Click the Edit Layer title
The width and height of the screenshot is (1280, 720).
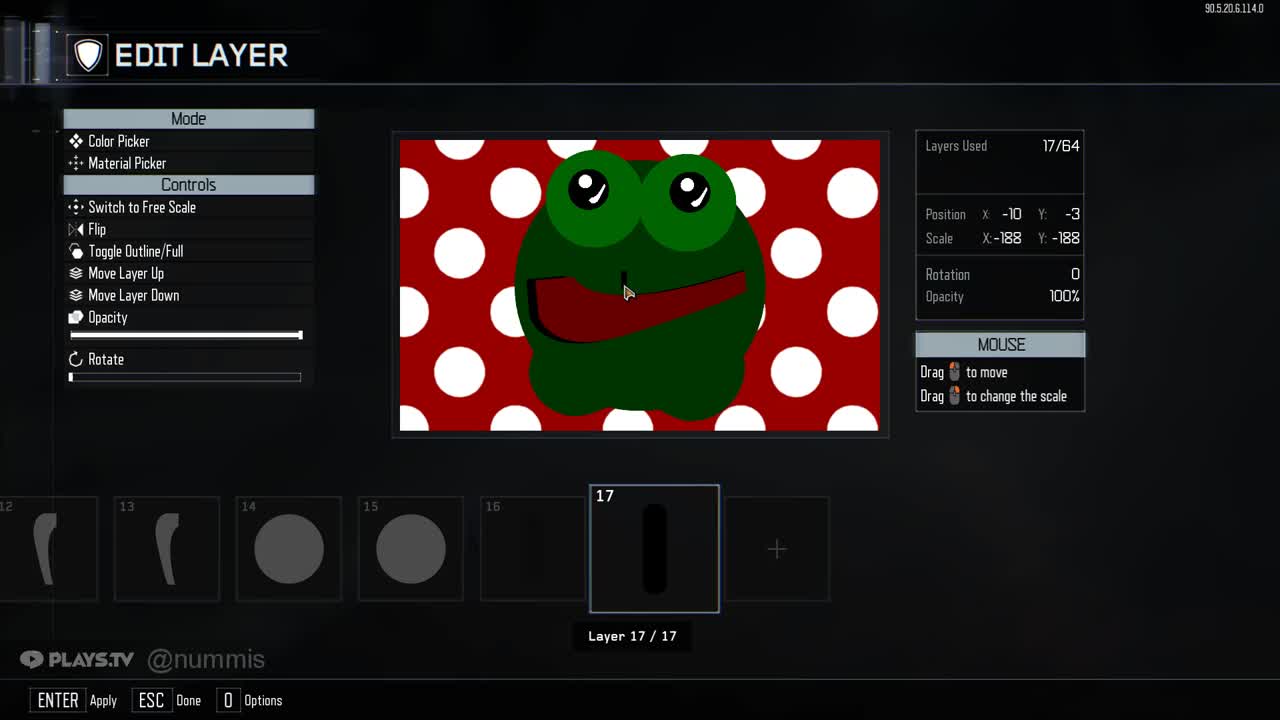(201, 55)
